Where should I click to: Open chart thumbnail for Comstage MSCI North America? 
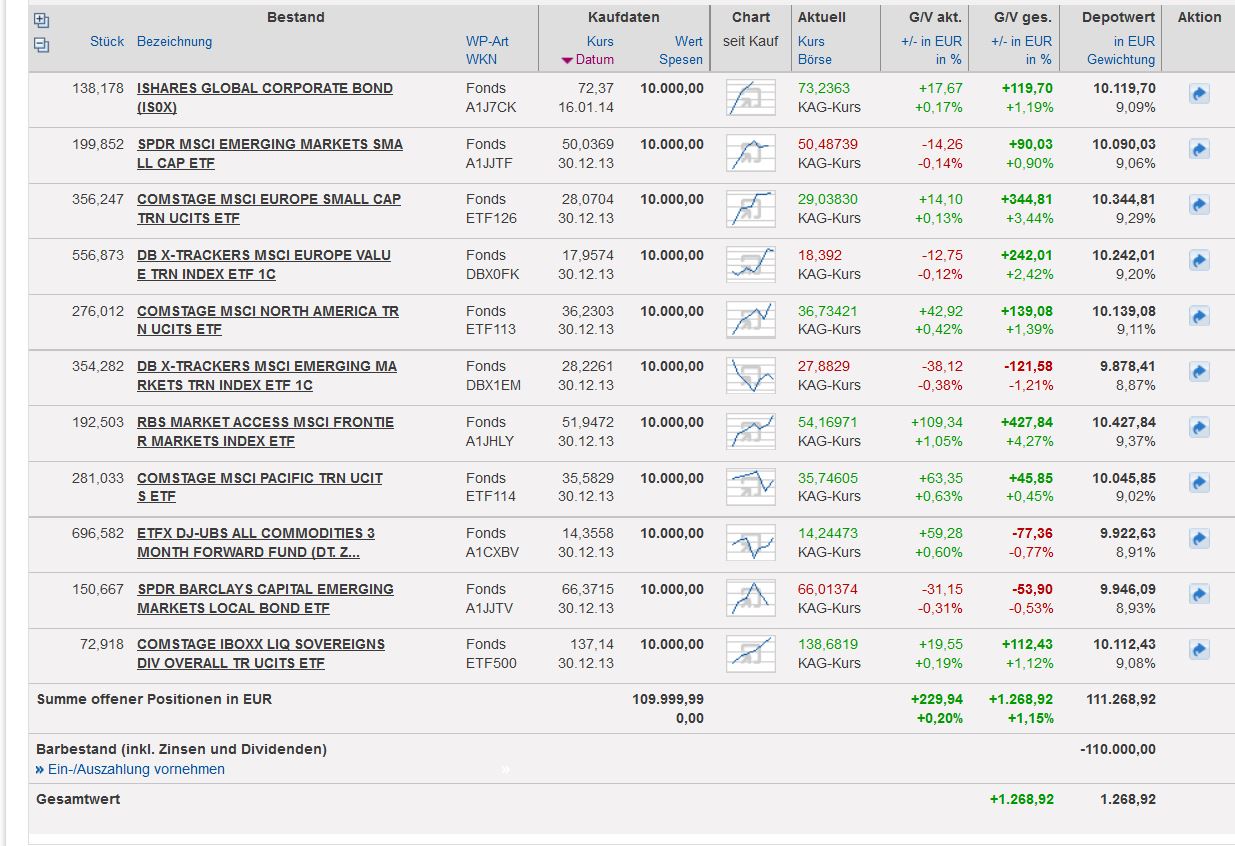pos(750,320)
